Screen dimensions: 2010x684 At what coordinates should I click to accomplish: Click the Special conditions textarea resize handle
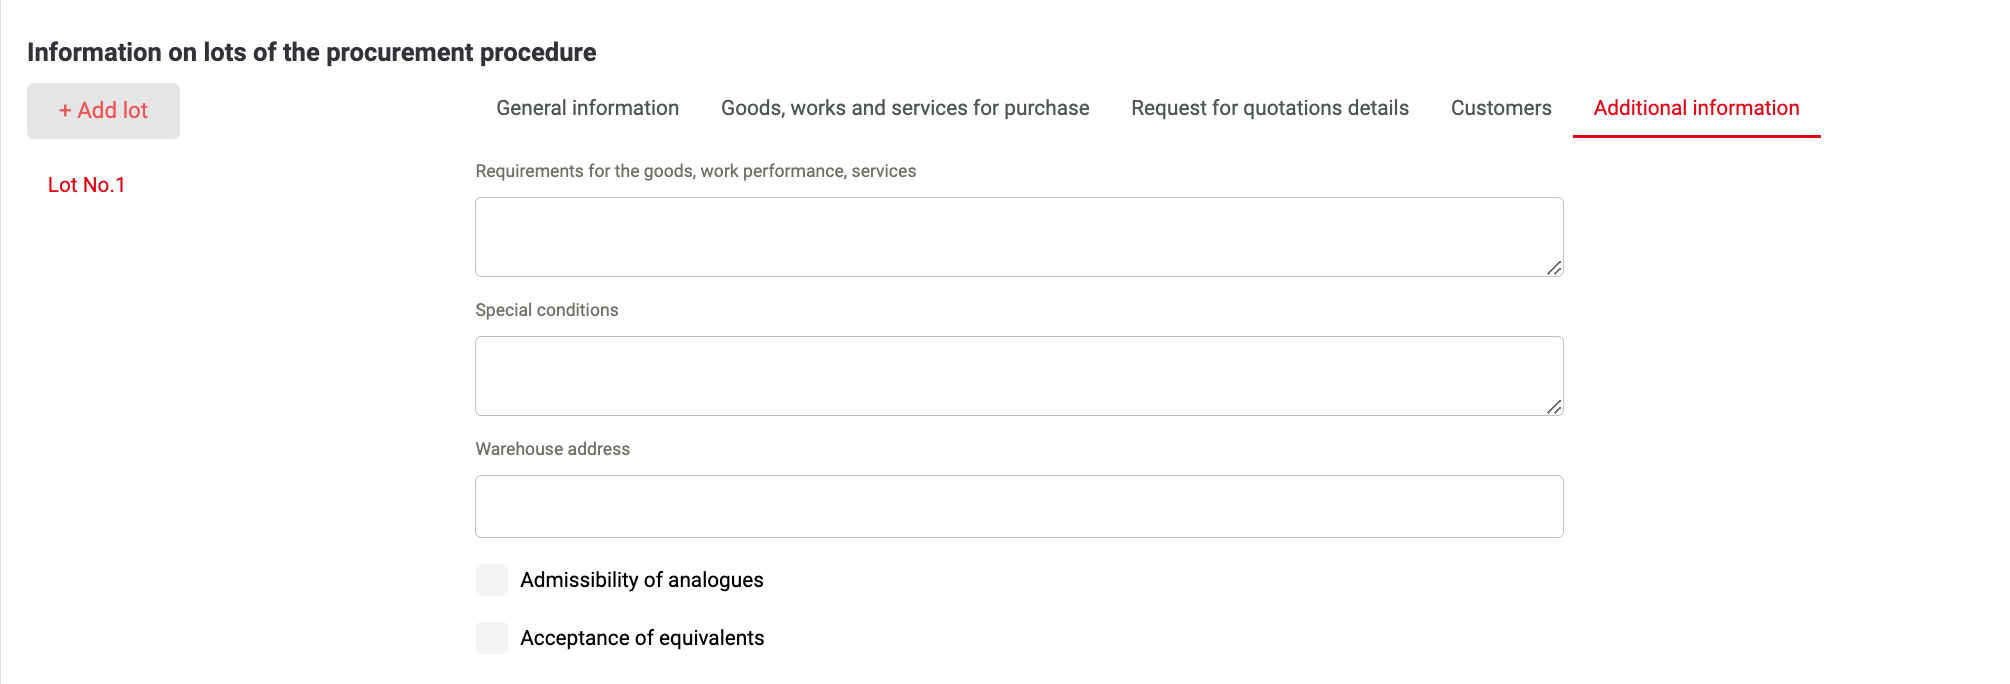pyautogui.click(x=1554, y=406)
